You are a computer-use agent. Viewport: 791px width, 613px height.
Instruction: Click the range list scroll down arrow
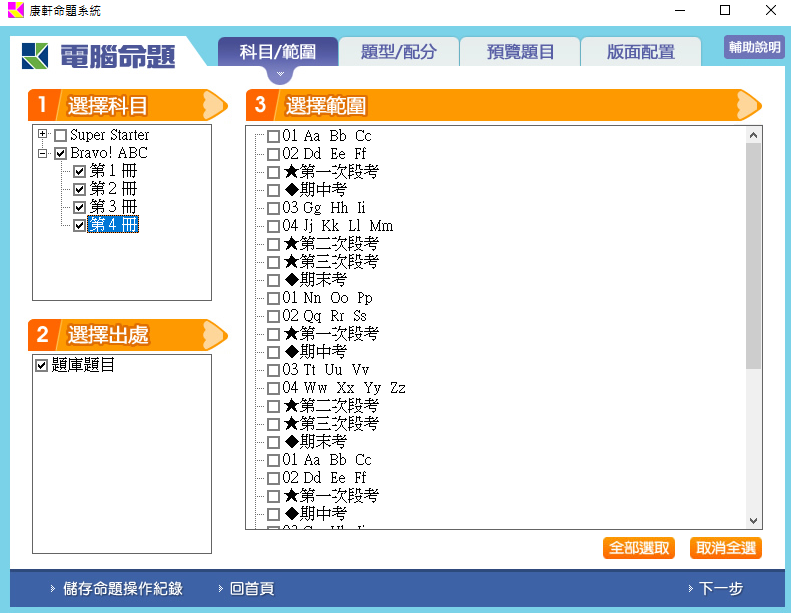[x=753, y=520]
